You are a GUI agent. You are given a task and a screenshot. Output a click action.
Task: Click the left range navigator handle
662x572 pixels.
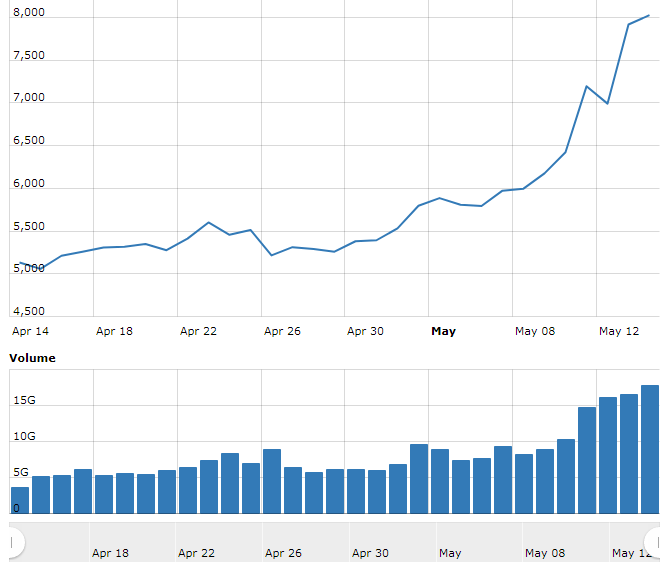click(12, 543)
